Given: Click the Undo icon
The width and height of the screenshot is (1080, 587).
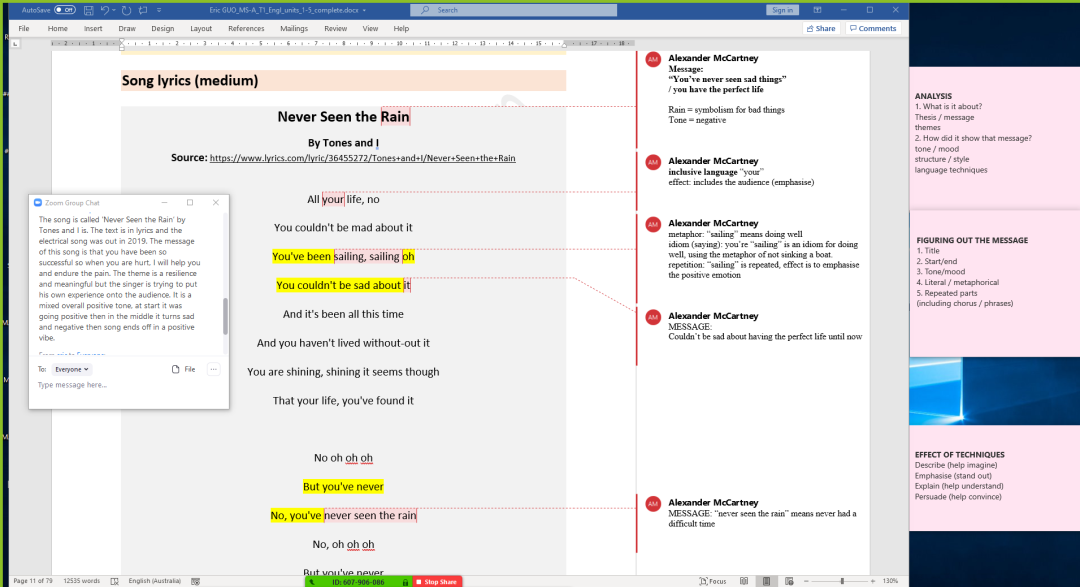Looking at the screenshot, I should (x=105, y=10).
